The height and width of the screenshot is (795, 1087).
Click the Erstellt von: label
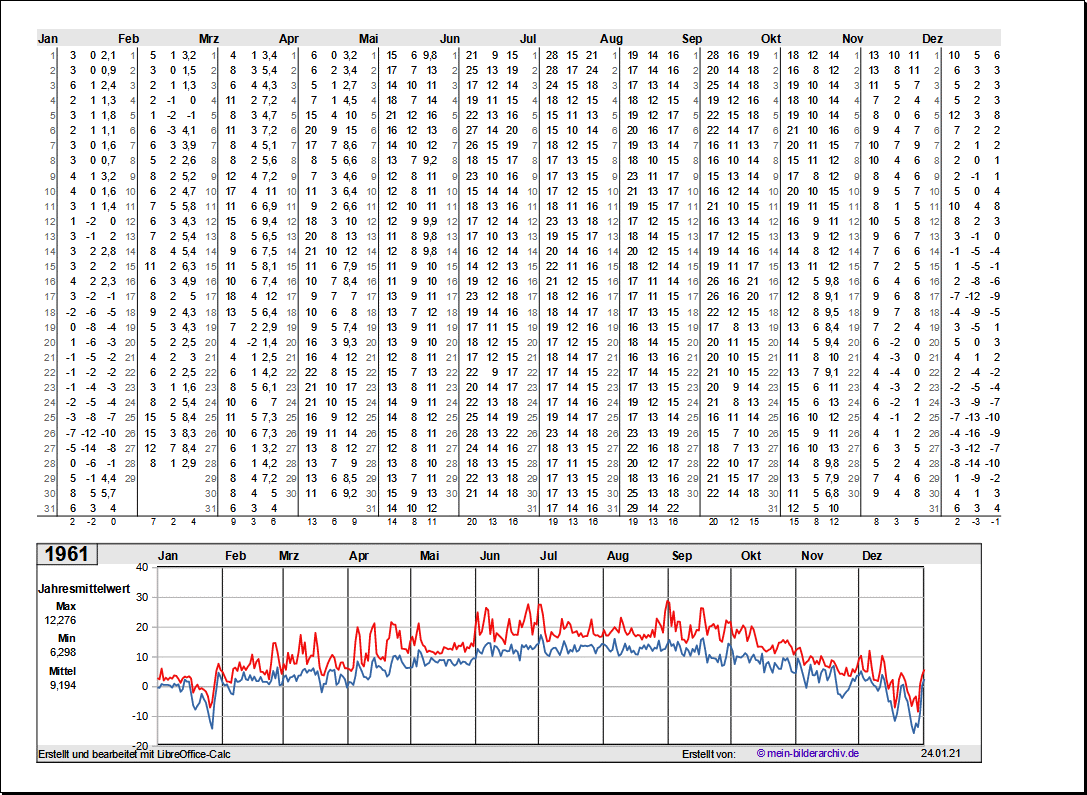coord(708,754)
